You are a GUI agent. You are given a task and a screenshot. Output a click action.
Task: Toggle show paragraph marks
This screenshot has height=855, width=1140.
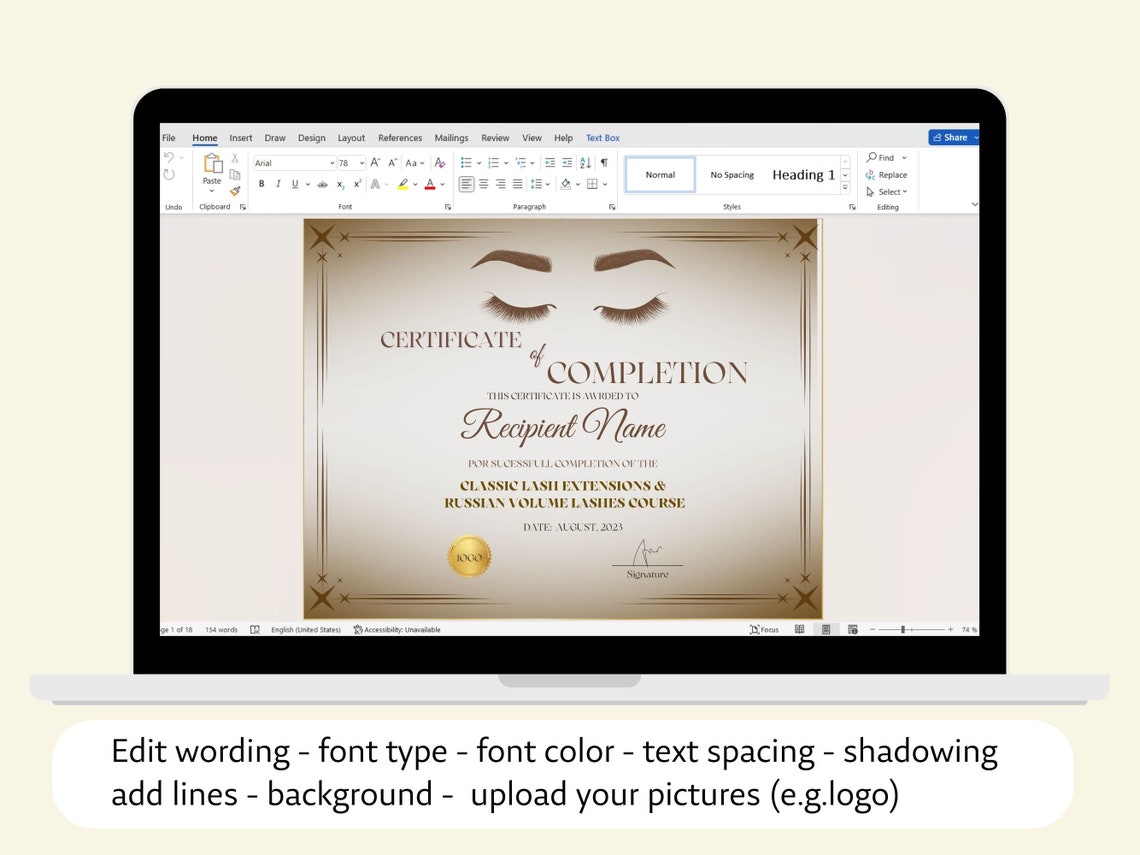[605, 163]
